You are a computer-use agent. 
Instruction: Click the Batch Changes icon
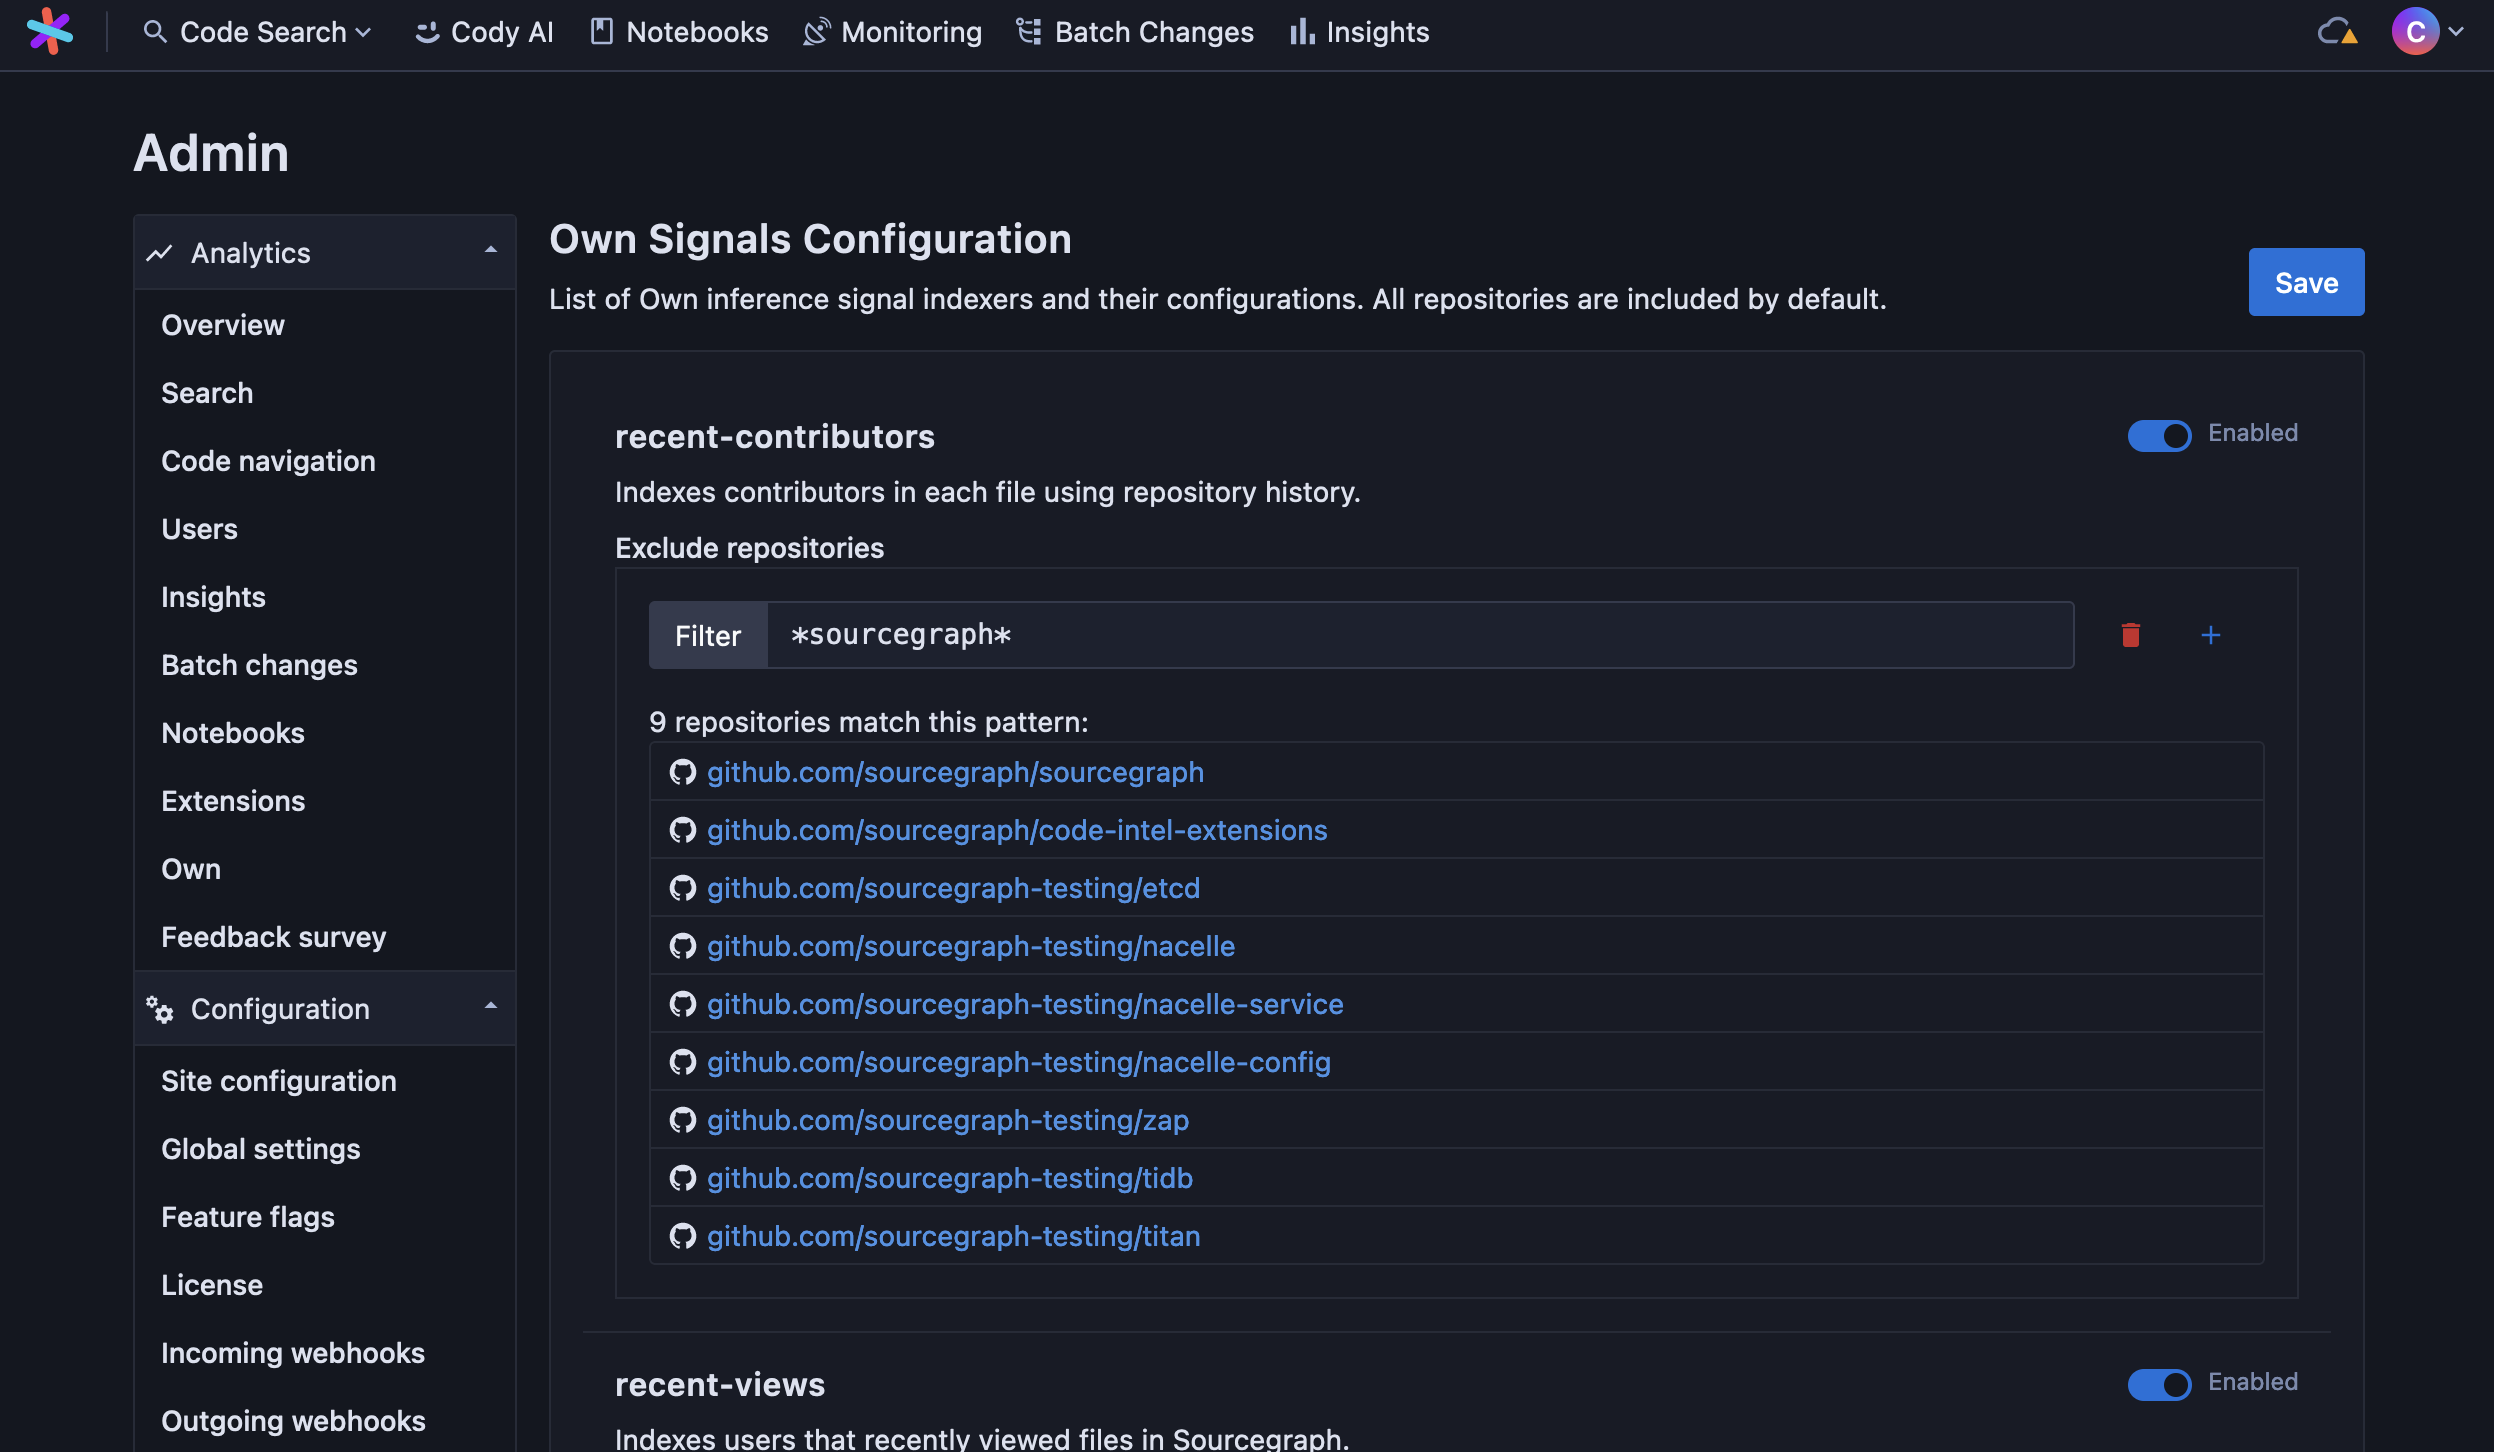tap(1029, 32)
